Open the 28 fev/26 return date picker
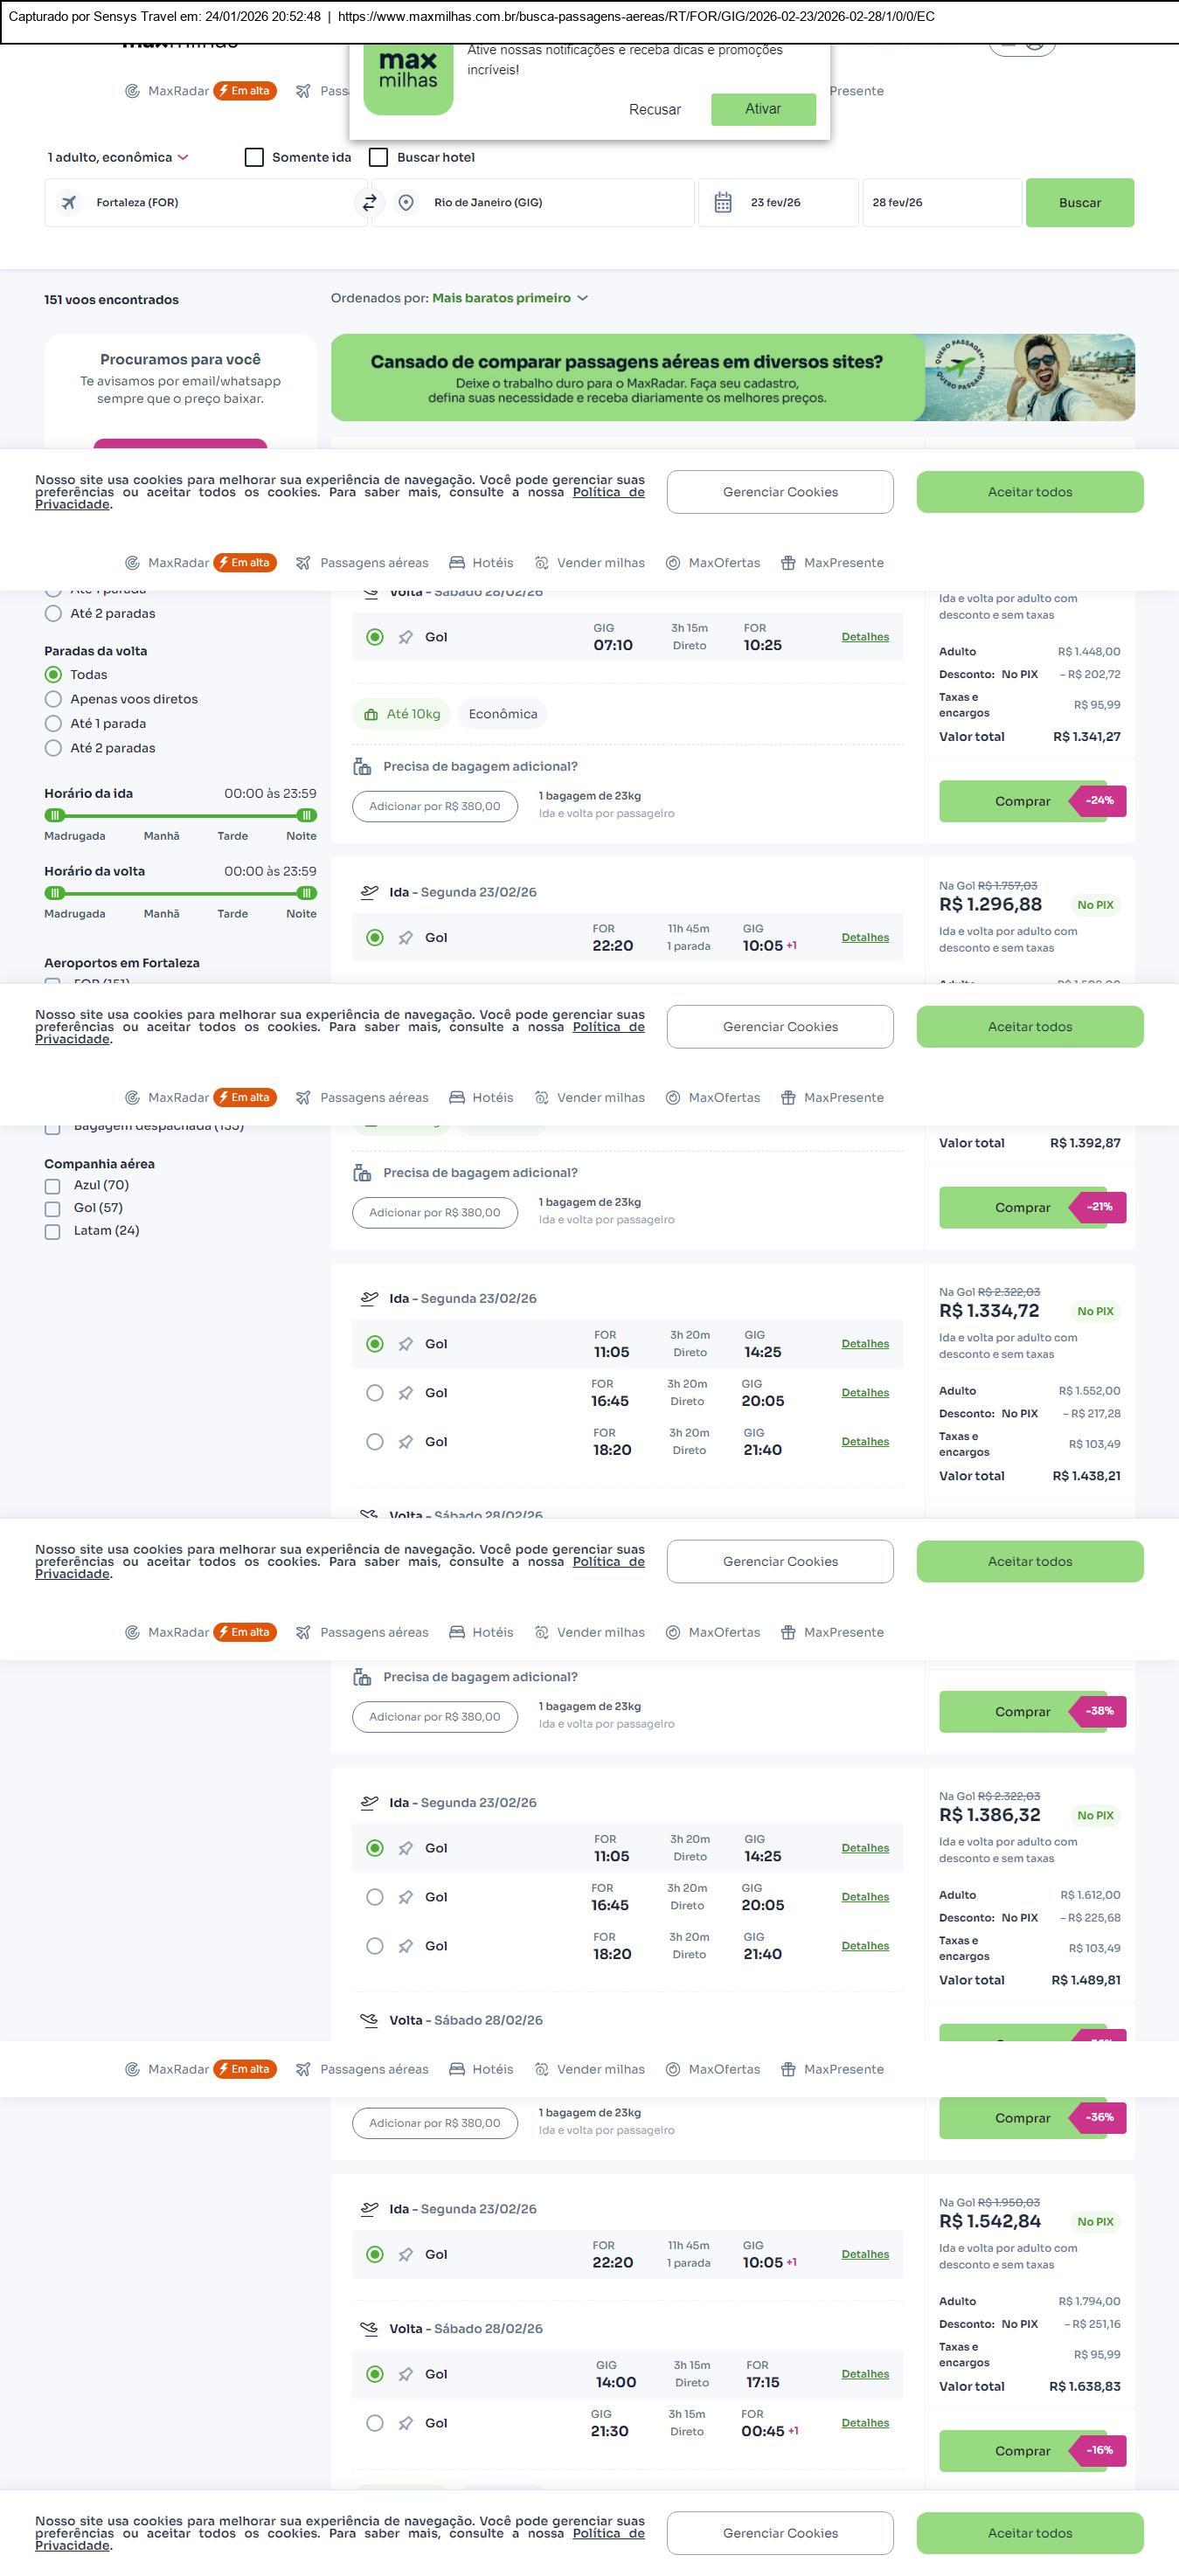 click(x=940, y=203)
